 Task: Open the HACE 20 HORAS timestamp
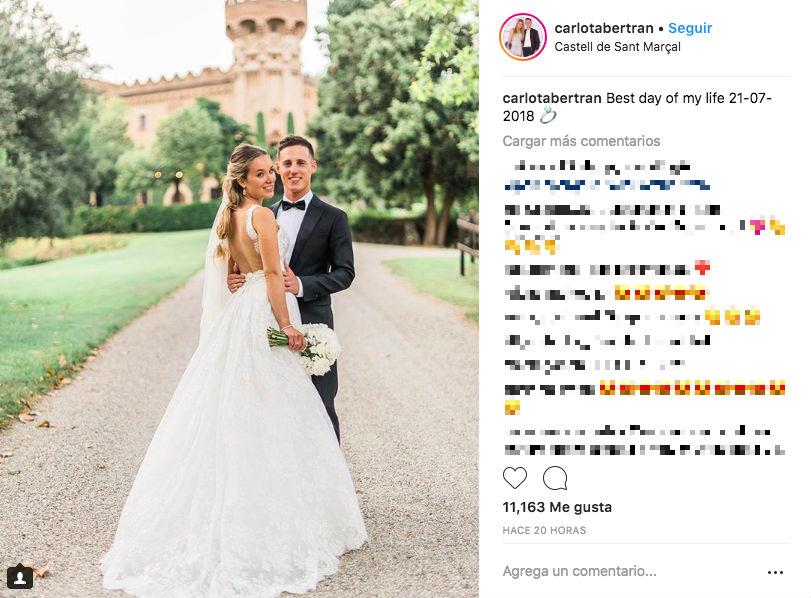[544, 530]
